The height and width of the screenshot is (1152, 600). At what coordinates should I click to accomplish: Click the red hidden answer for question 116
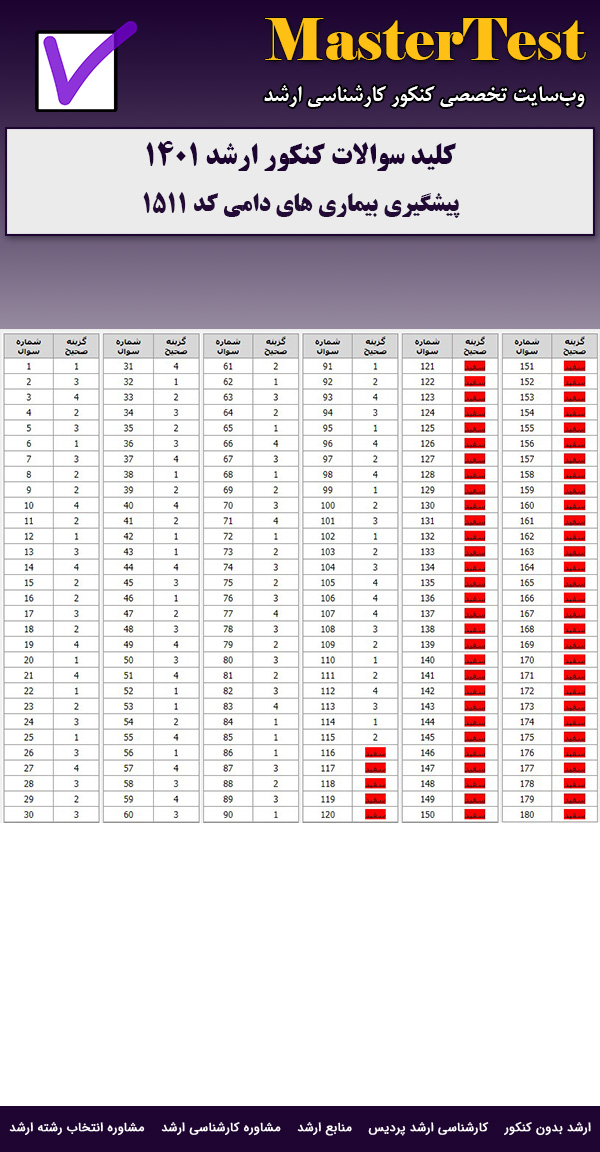click(x=376, y=754)
